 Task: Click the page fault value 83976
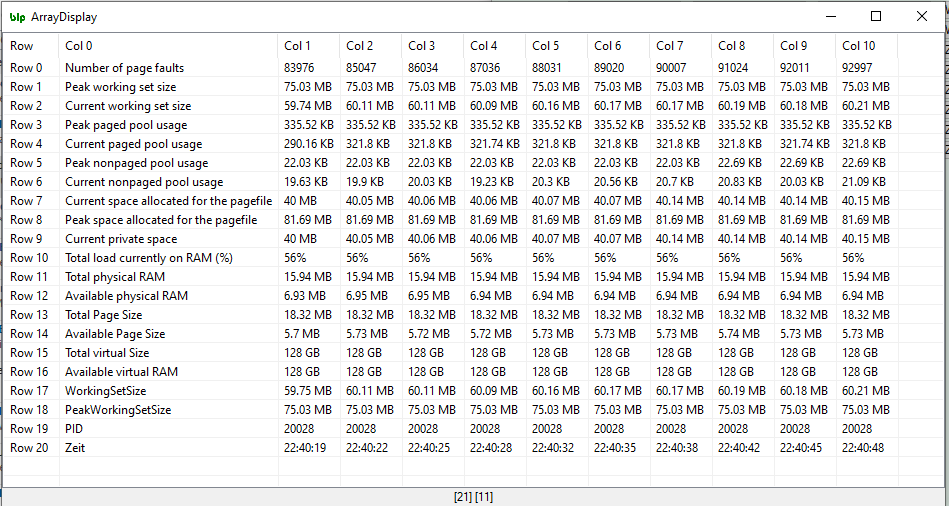pos(300,68)
